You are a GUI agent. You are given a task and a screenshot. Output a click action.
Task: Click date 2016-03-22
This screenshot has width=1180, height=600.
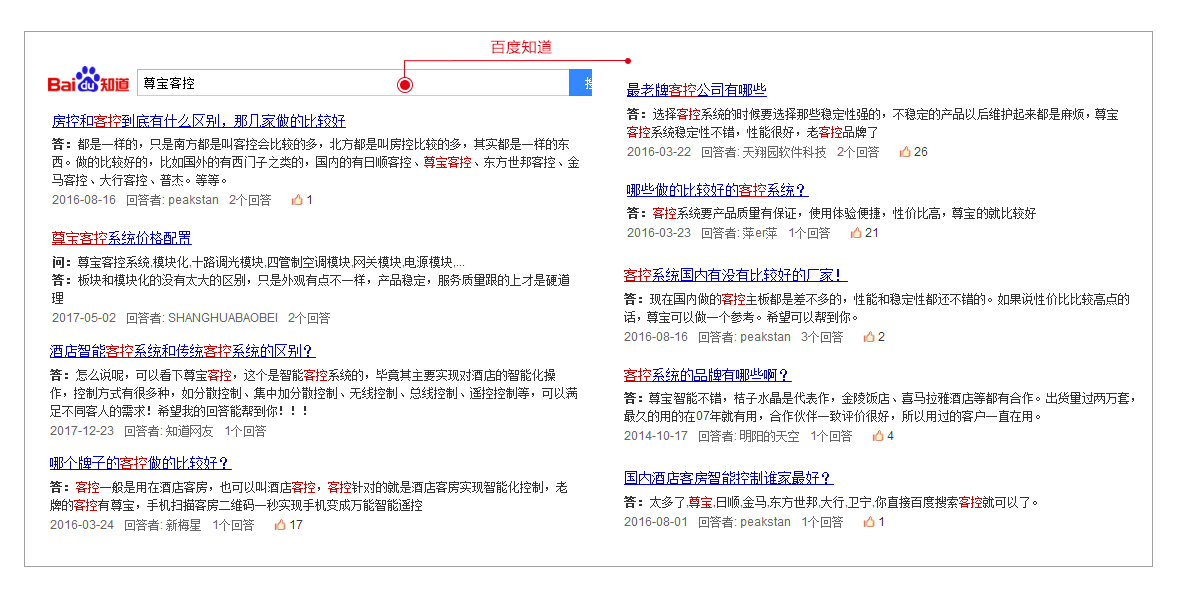(658, 151)
